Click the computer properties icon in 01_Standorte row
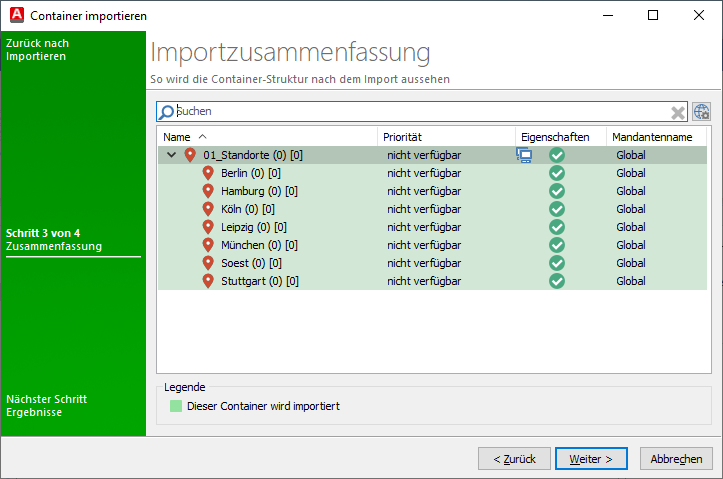This screenshot has height=479, width=723. pyautogui.click(x=524, y=155)
